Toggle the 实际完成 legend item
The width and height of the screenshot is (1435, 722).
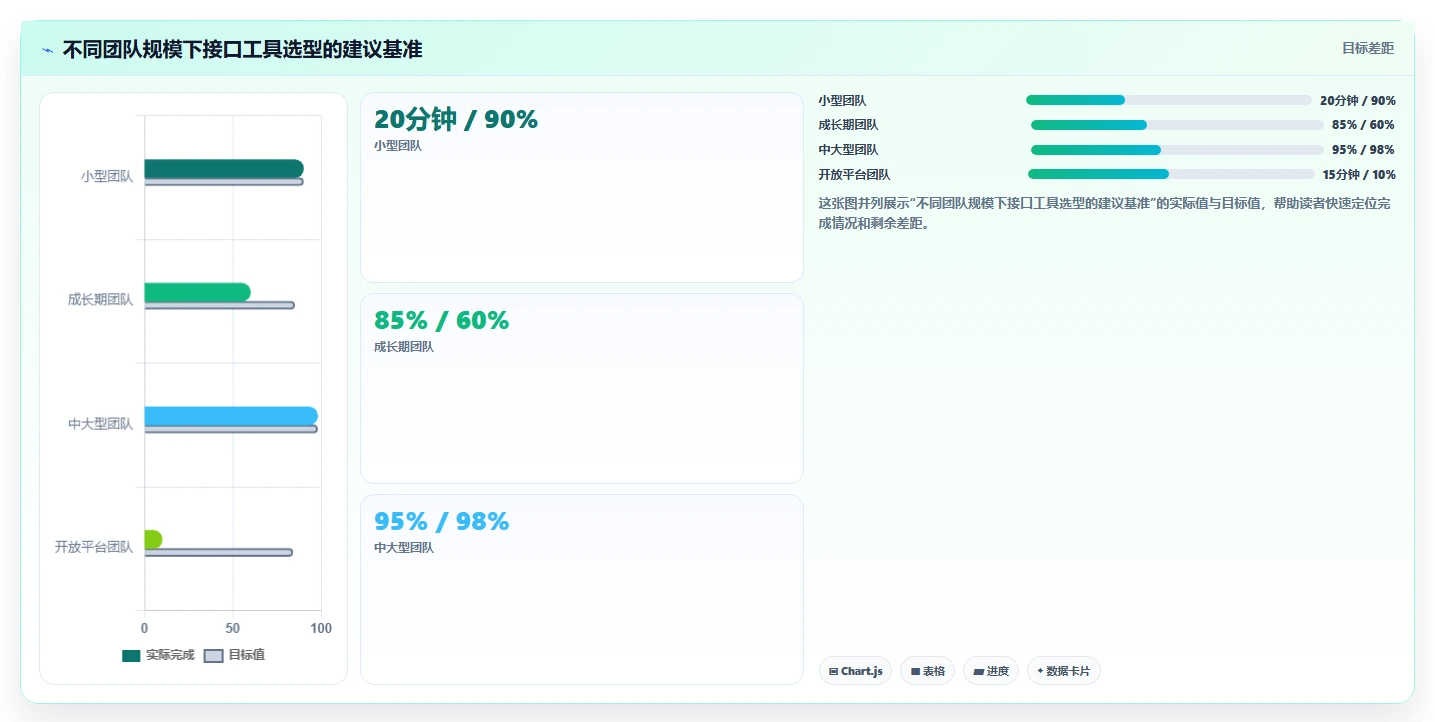[x=158, y=655]
